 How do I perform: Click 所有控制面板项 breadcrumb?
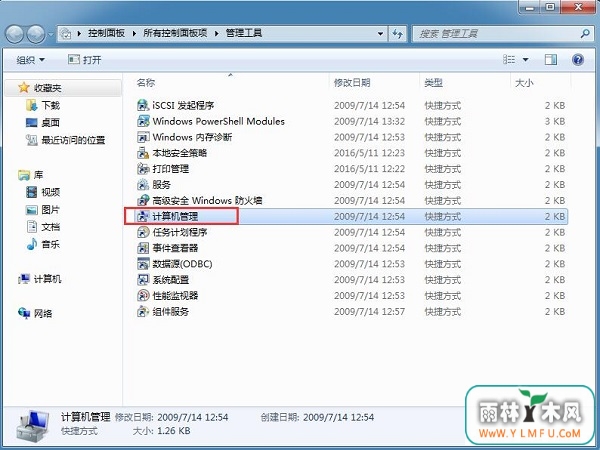[x=175, y=33]
